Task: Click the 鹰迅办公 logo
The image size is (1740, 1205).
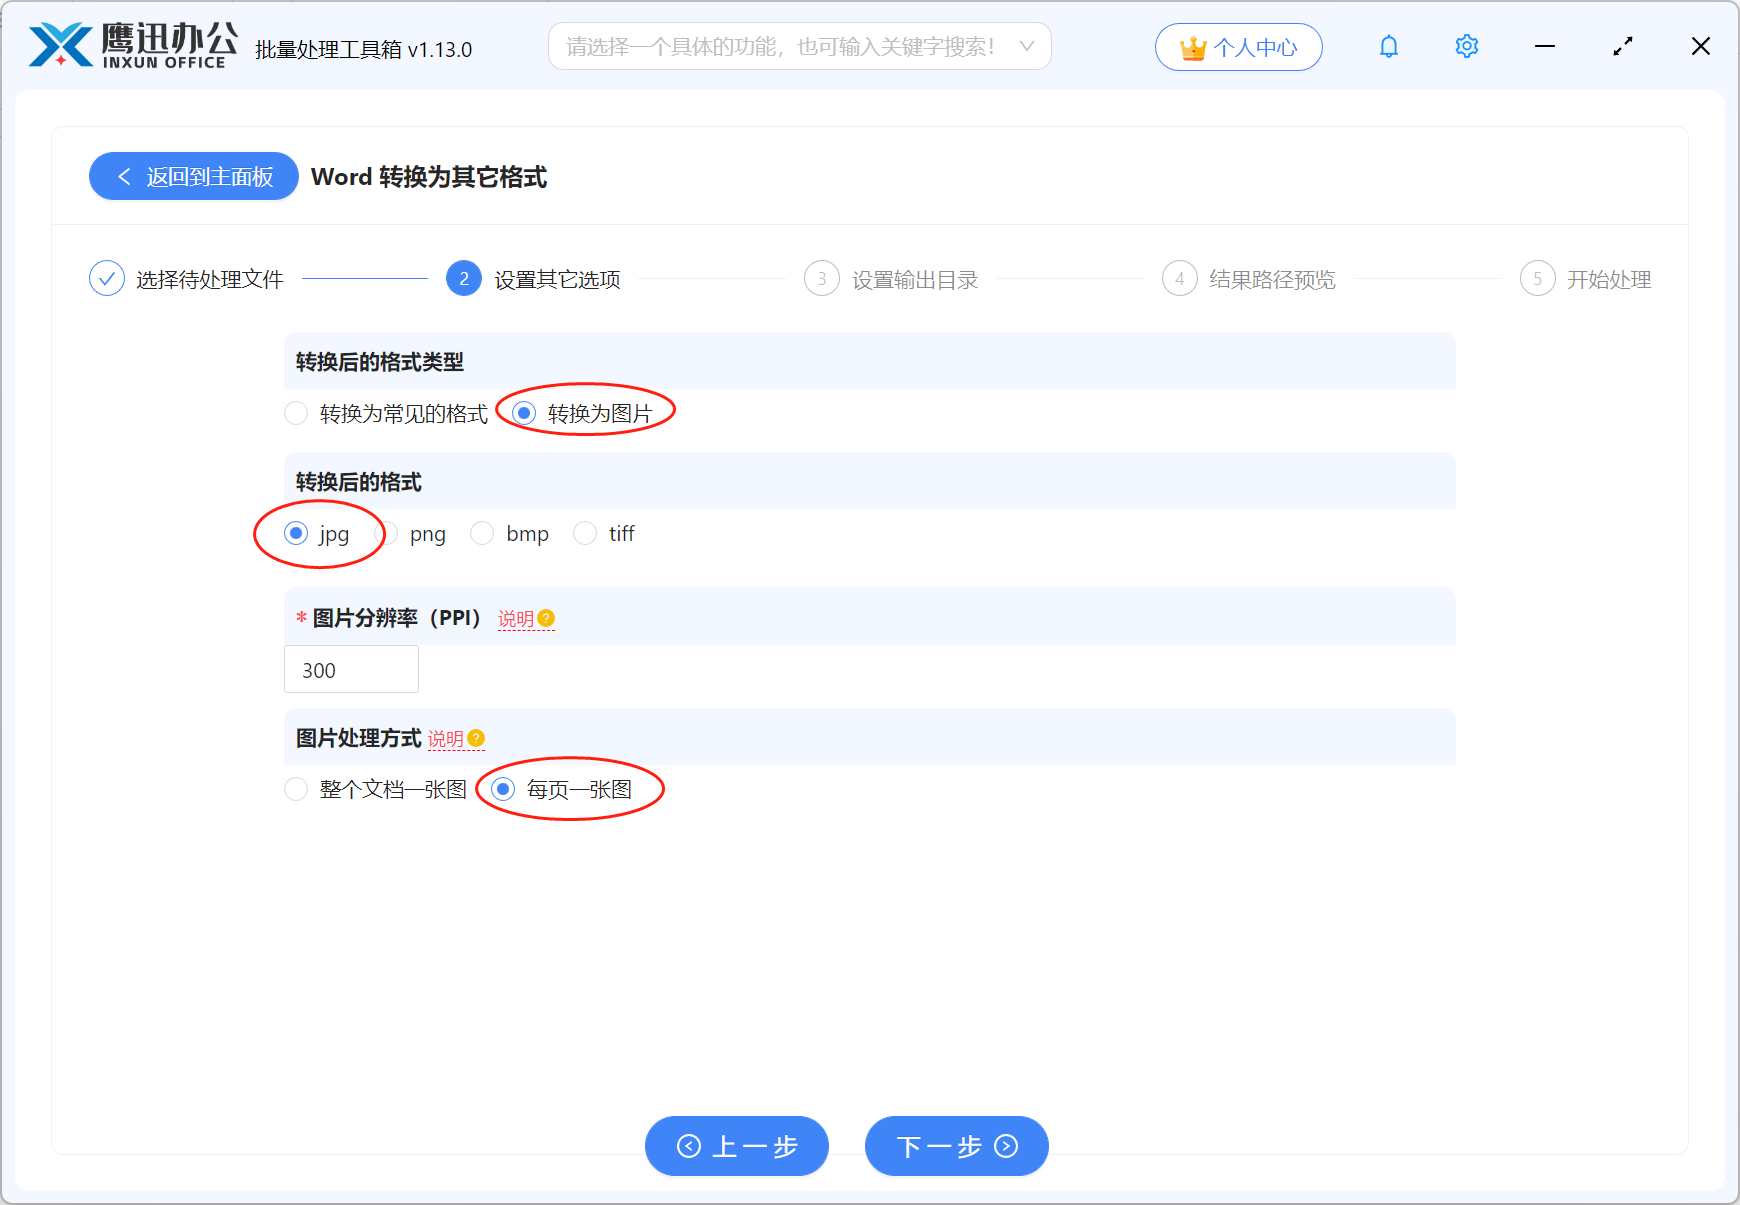Action: (x=130, y=45)
